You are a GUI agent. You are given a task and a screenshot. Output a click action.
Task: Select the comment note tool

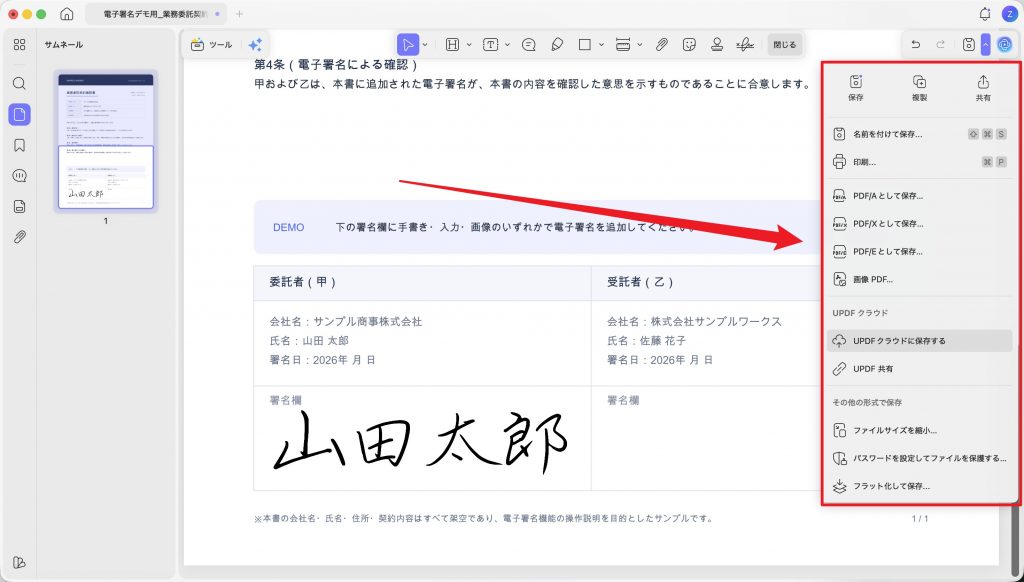click(x=529, y=44)
